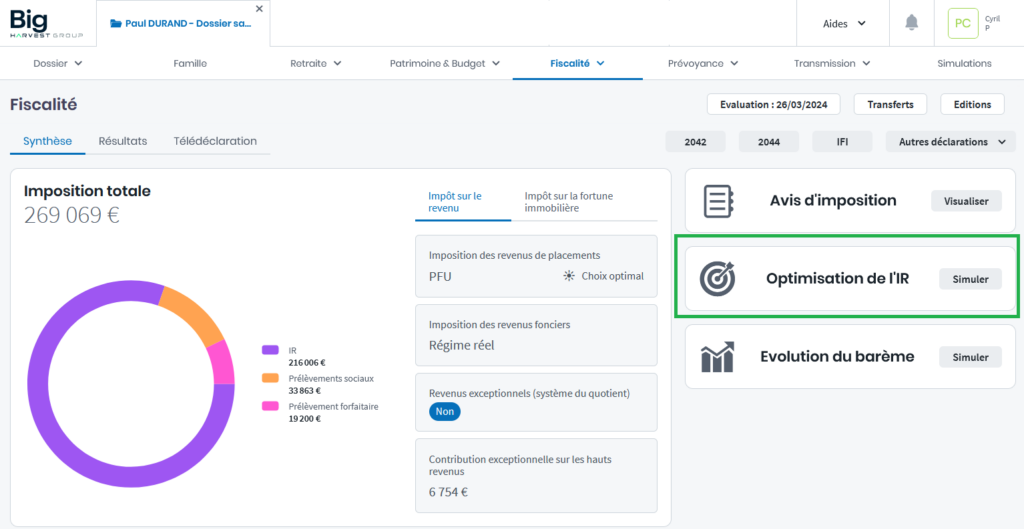Click the PC user avatar icon
The image size is (1024, 529).
pos(962,23)
